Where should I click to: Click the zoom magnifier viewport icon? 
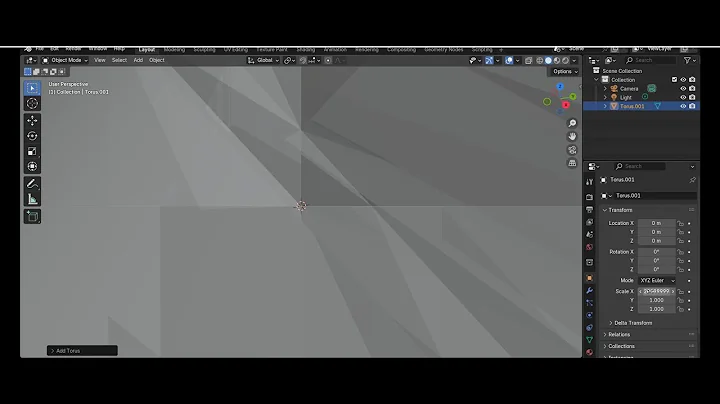point(572,123)
